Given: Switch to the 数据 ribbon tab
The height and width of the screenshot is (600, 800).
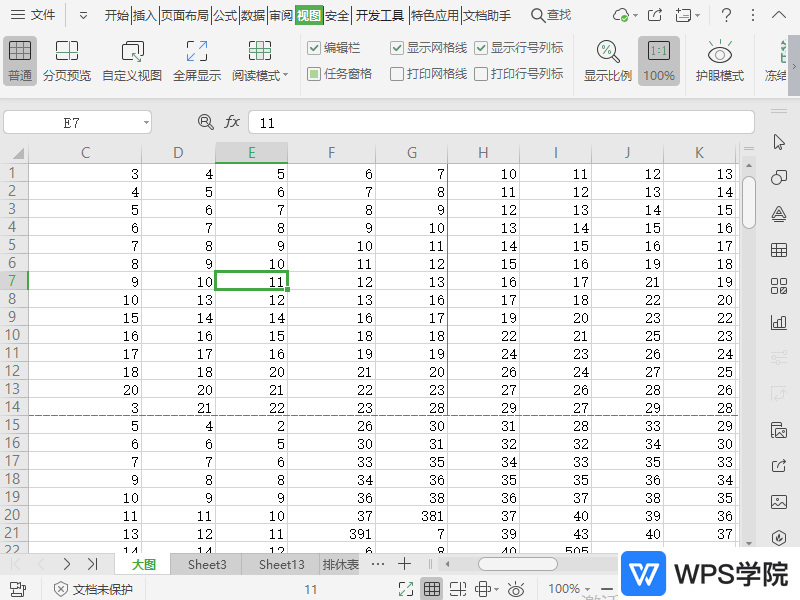Looking at the screenshot, I should click(253, 15).
